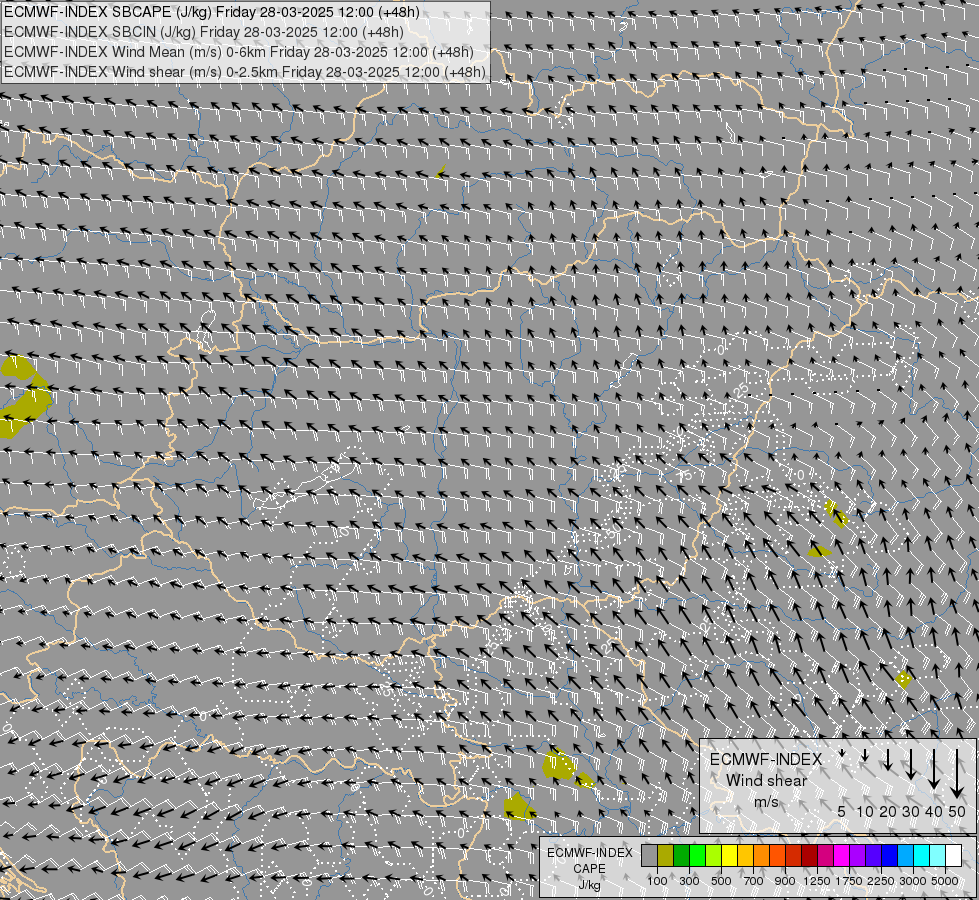Click the 900 label under CAPE legend
The width and height of the screenshot is (979, 900).
[785, 881]
